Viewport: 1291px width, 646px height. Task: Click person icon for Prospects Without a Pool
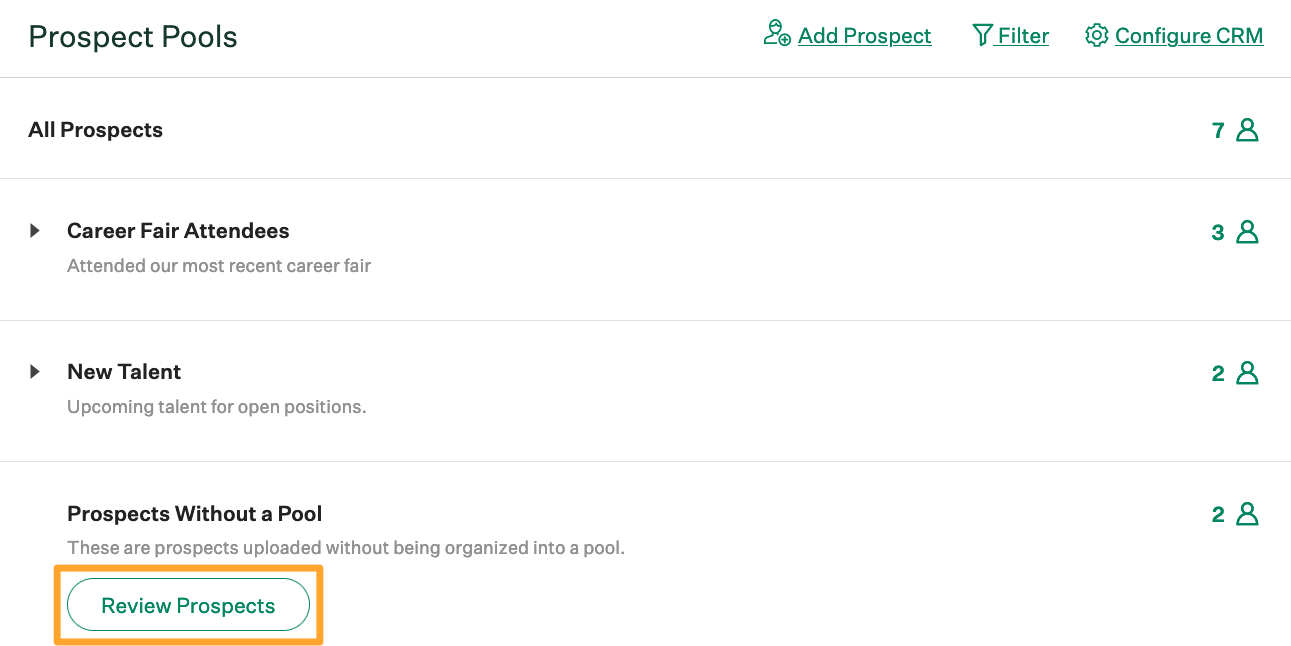click(x=1246, y=513)
